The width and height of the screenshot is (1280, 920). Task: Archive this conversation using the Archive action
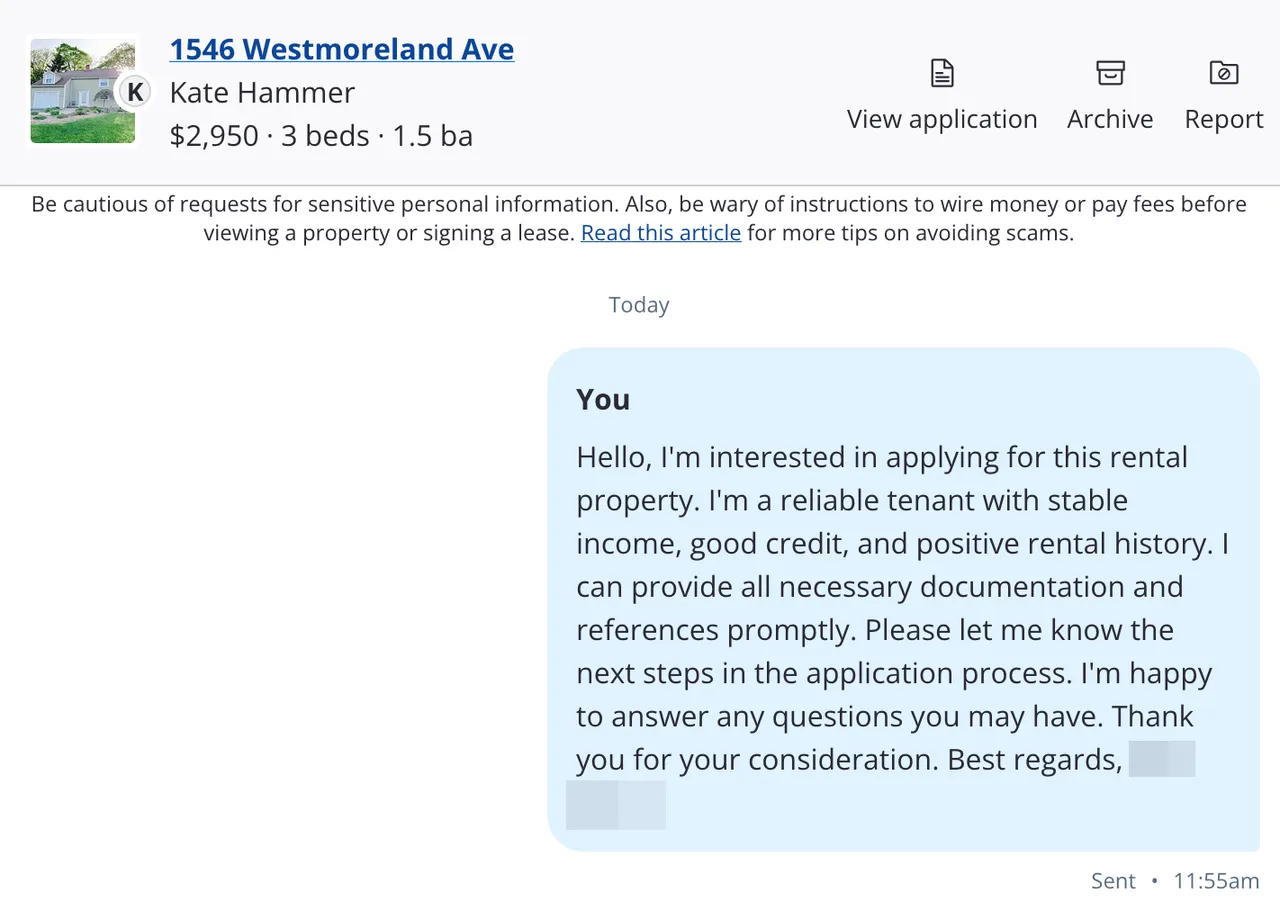pos(1110,95)
